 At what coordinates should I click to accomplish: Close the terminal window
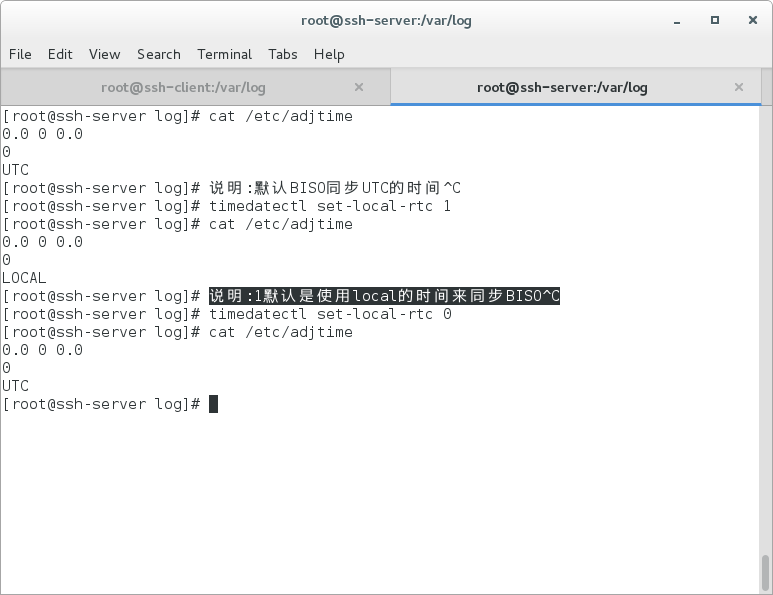pyautogui.click(x=753, y=20)
